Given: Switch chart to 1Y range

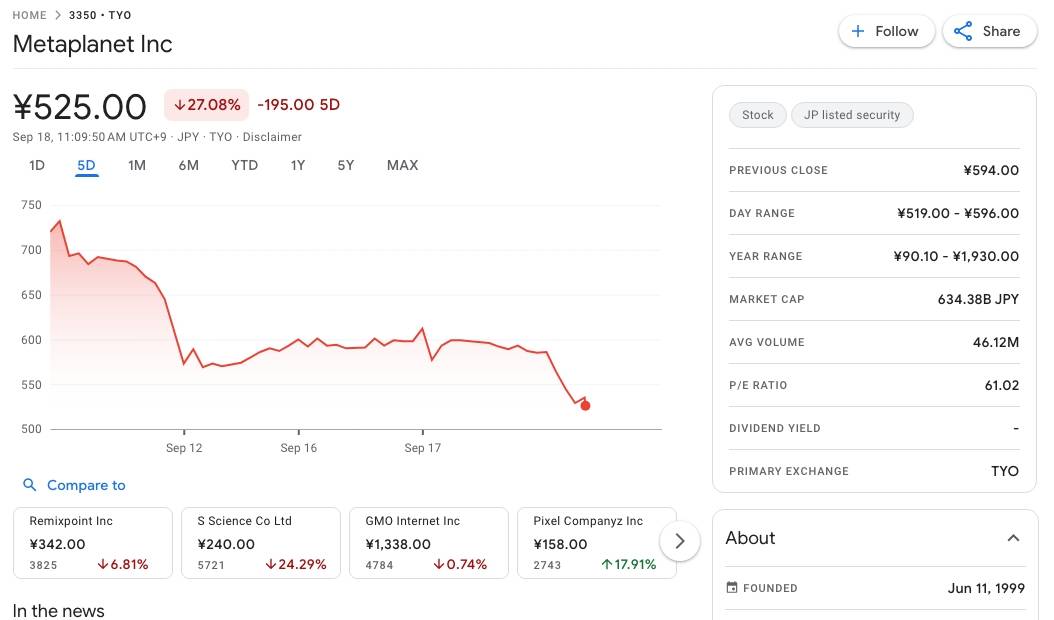Looking at the screenshot, I should (298, 165).
